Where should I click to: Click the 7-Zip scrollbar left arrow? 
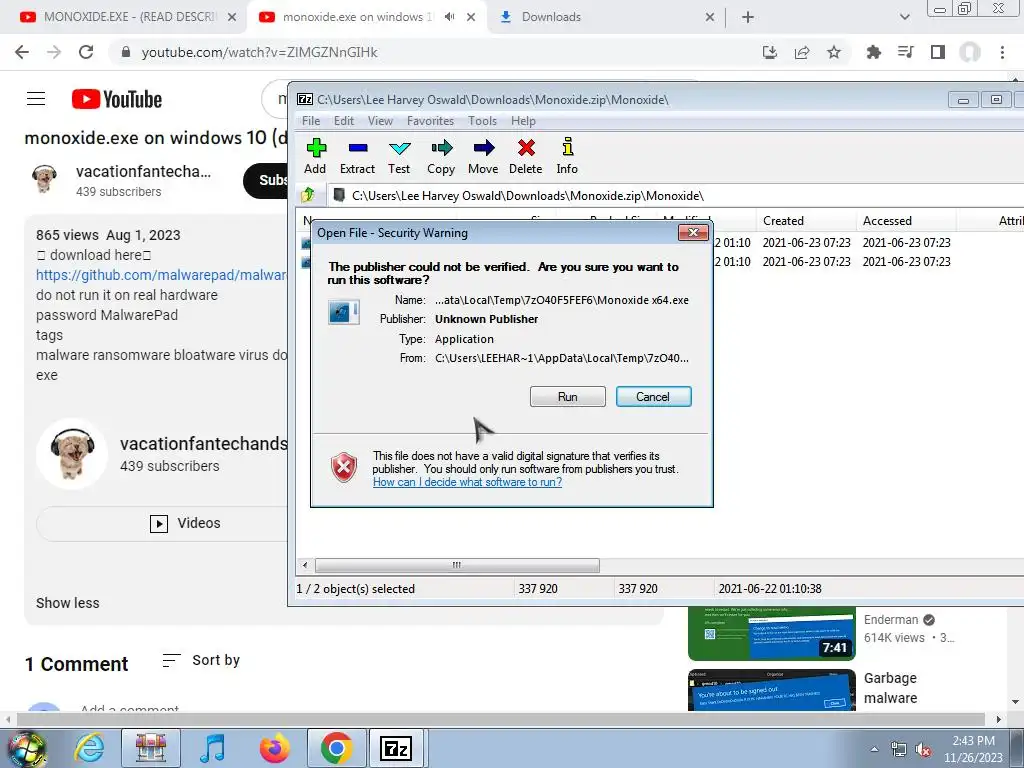pyautogui.click(x=305, y=565)
